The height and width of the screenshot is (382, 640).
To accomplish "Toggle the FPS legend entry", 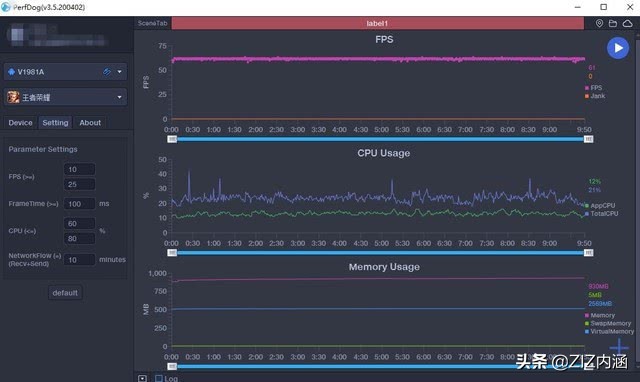I will pyautogui.click(x=593, y=88).
